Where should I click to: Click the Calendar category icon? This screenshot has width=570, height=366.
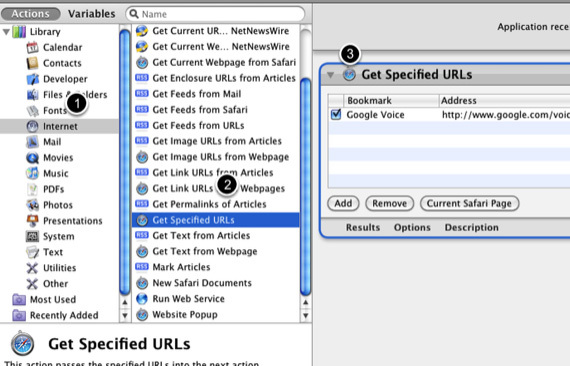(32, 47)
